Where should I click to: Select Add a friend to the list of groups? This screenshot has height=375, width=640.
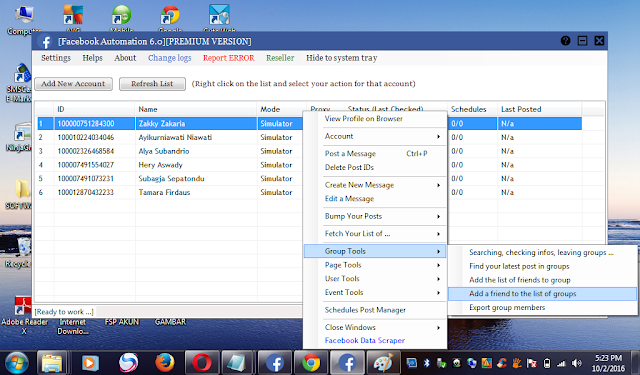[x=542, y=294]
